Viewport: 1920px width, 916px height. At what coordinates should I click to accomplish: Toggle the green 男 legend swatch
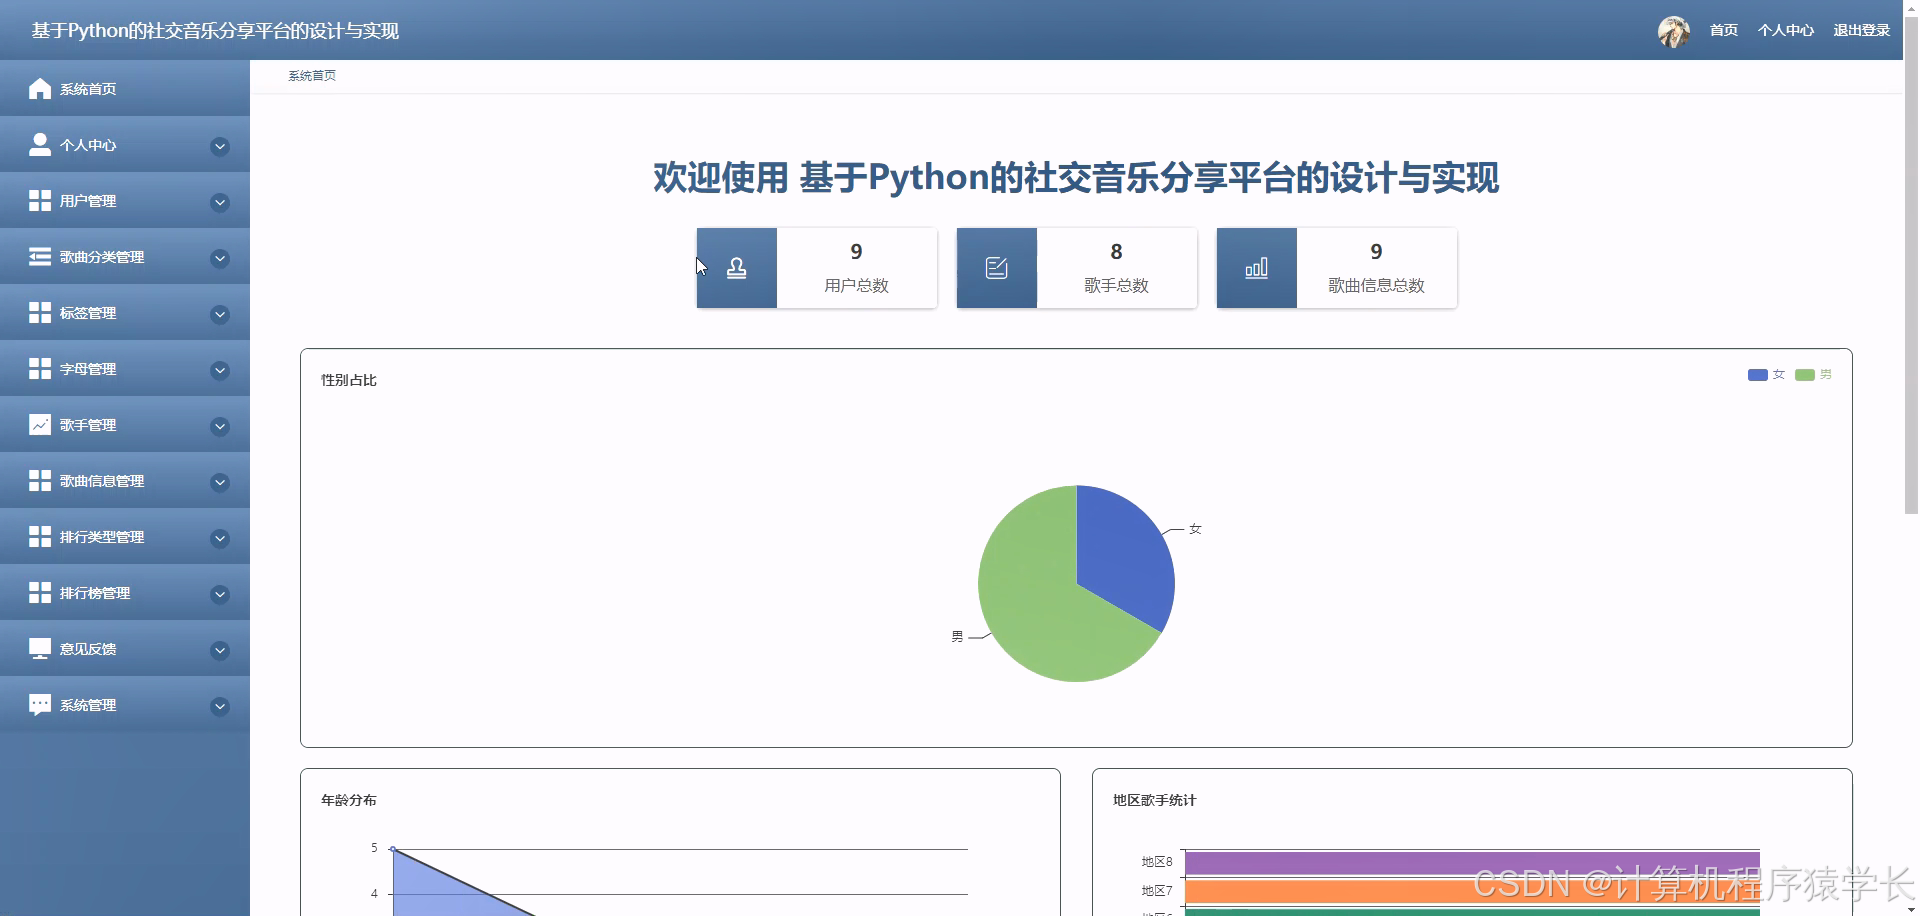coord(1805,375)
